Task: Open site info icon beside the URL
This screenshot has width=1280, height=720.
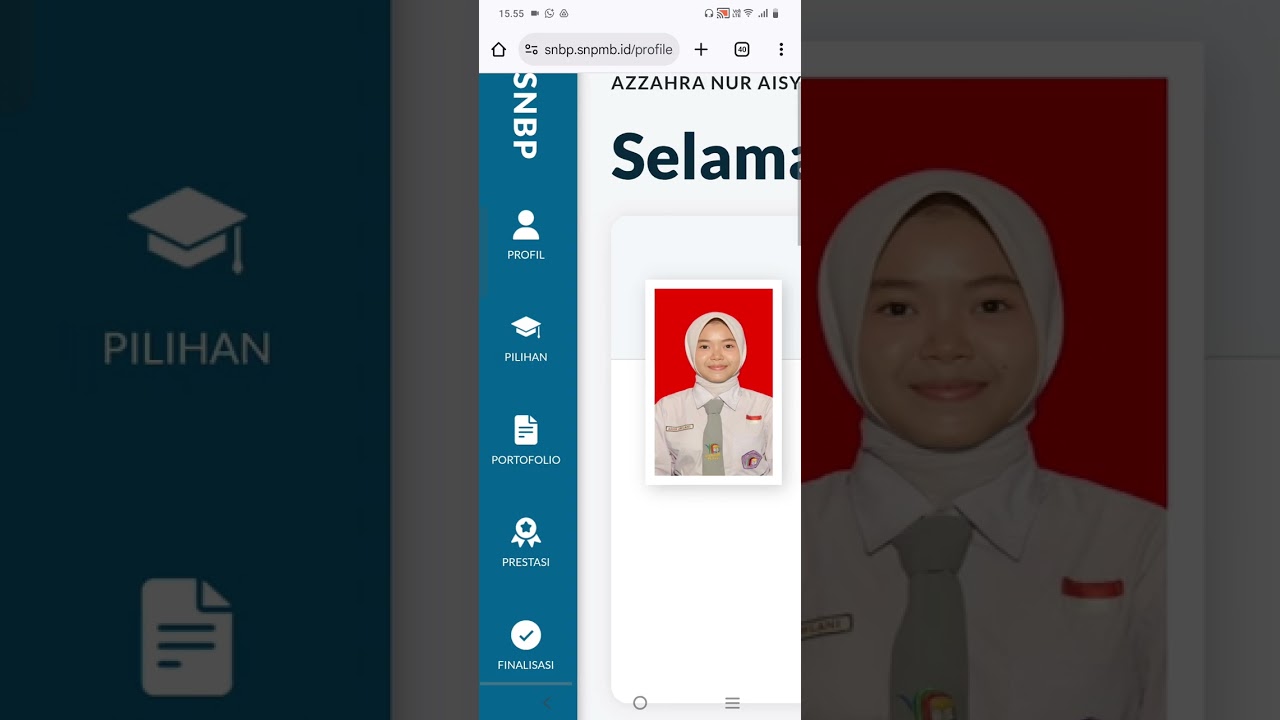Action: (x=531, y=49)
